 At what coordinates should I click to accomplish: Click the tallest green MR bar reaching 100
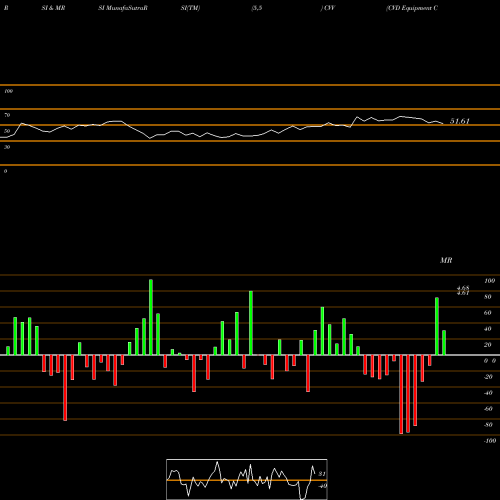pos(151,317)
